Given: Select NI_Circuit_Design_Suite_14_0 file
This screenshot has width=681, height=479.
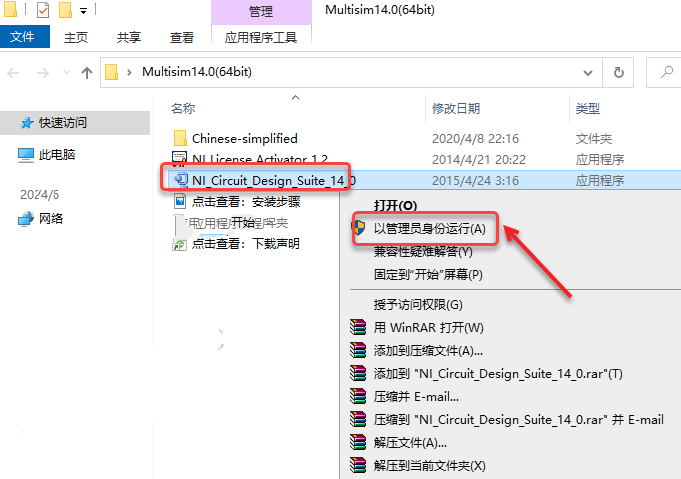Looking at the screenshot, I should [274, 180].
